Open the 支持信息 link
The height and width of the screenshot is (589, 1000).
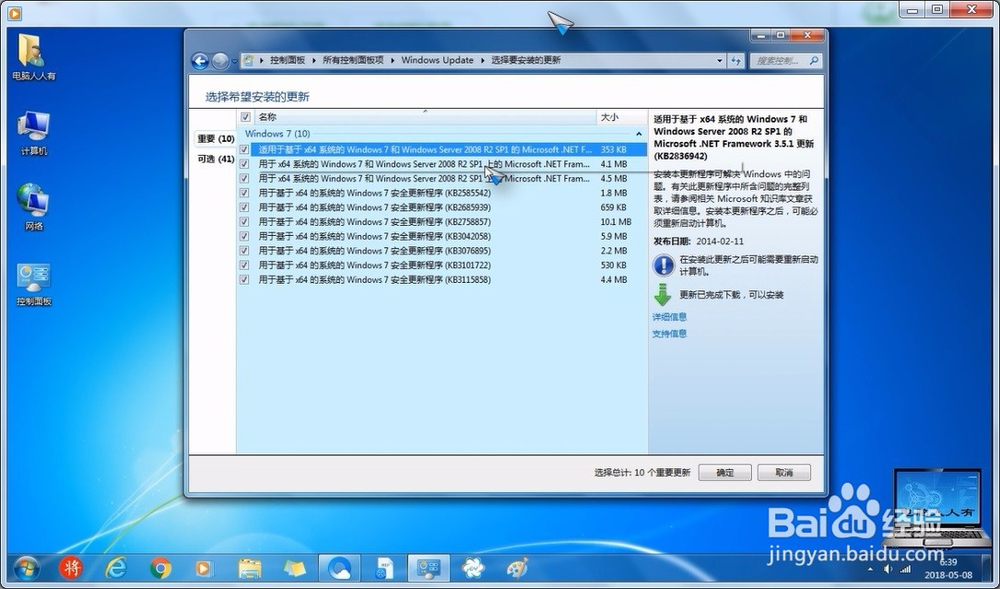click(x=669, y=333)
